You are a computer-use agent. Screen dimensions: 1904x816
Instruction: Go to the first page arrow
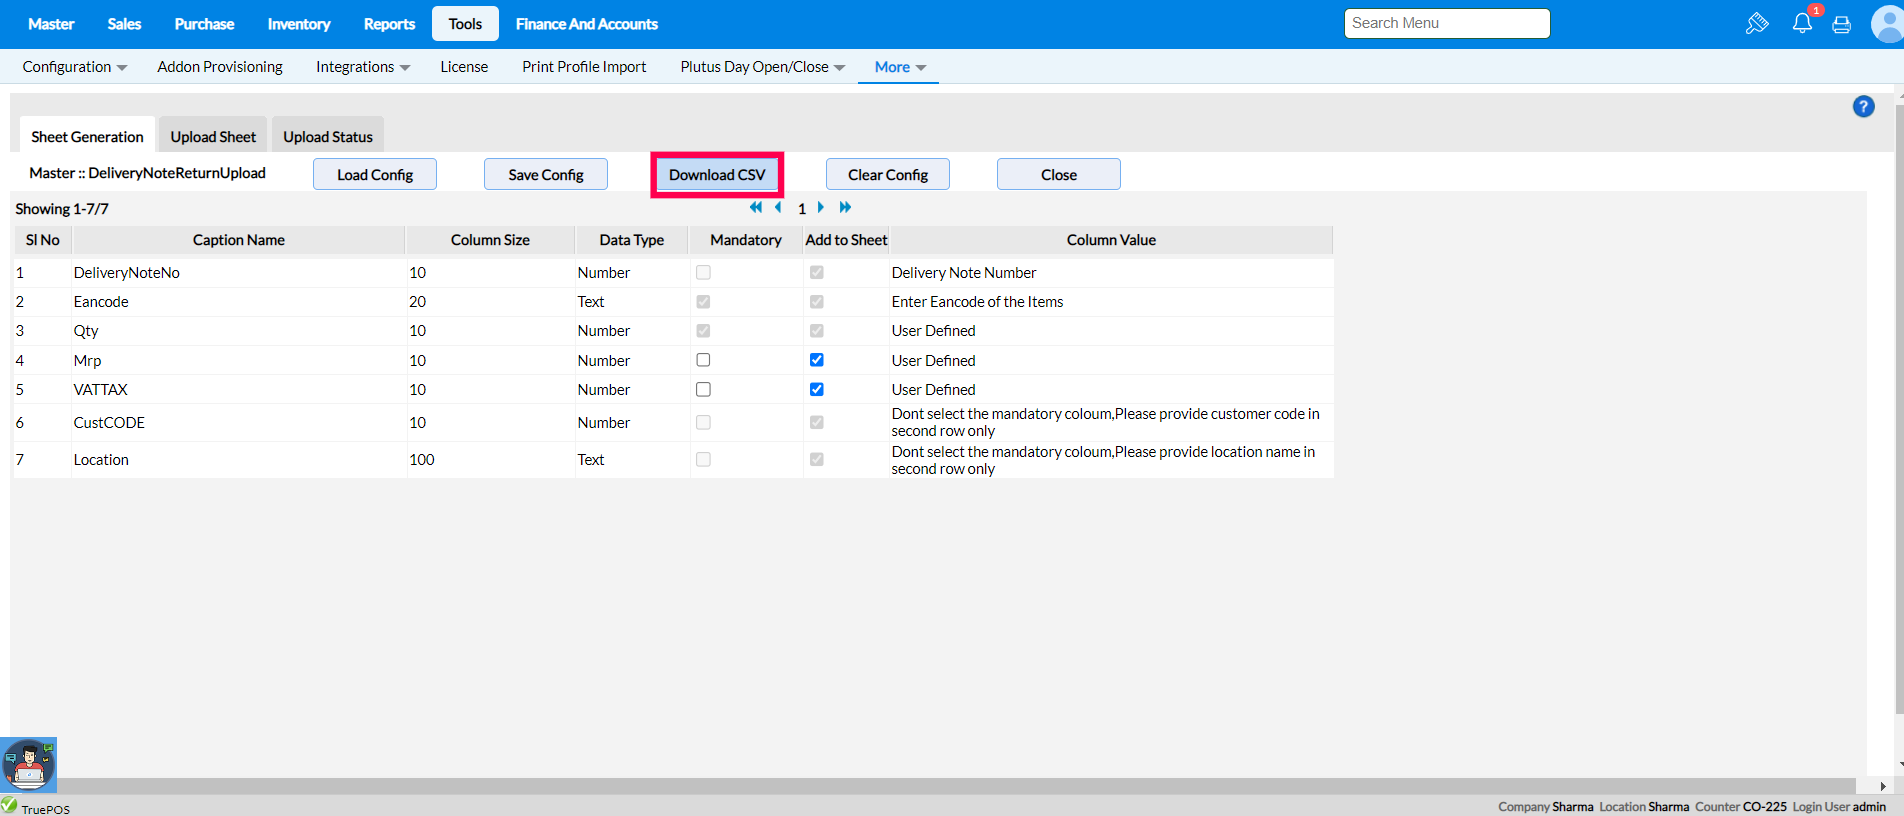pyautogui.click(x=756, y=208)
